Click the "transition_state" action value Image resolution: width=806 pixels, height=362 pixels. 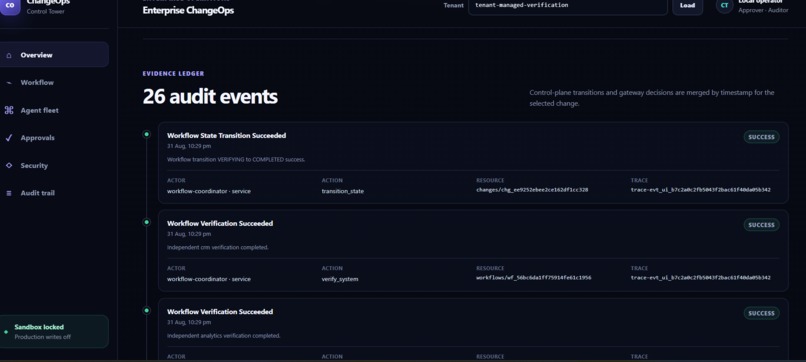(343, 191)
